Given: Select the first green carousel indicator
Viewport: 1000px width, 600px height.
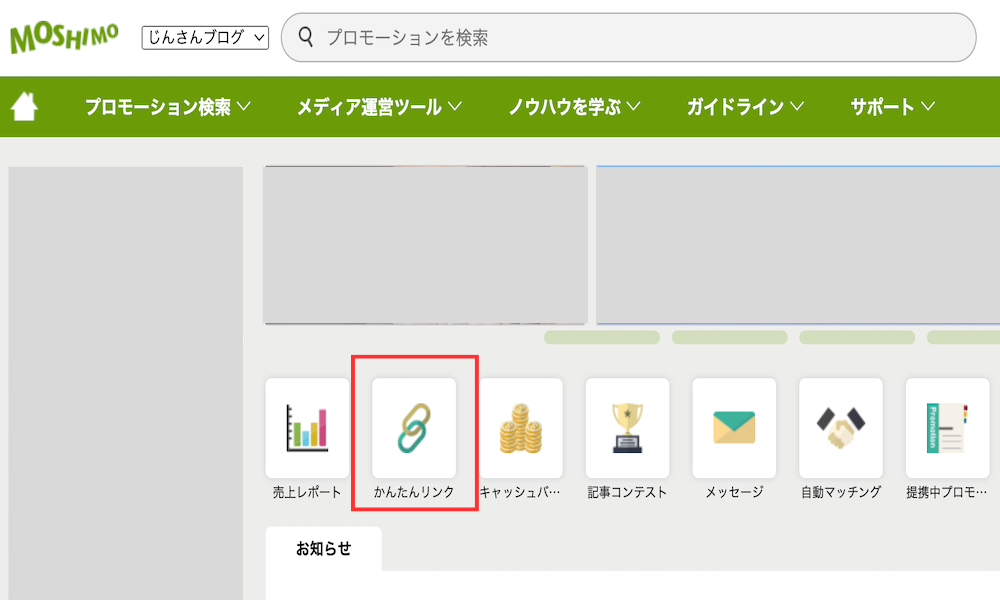Looking at the screenshot, I should [x=602, y=337].
